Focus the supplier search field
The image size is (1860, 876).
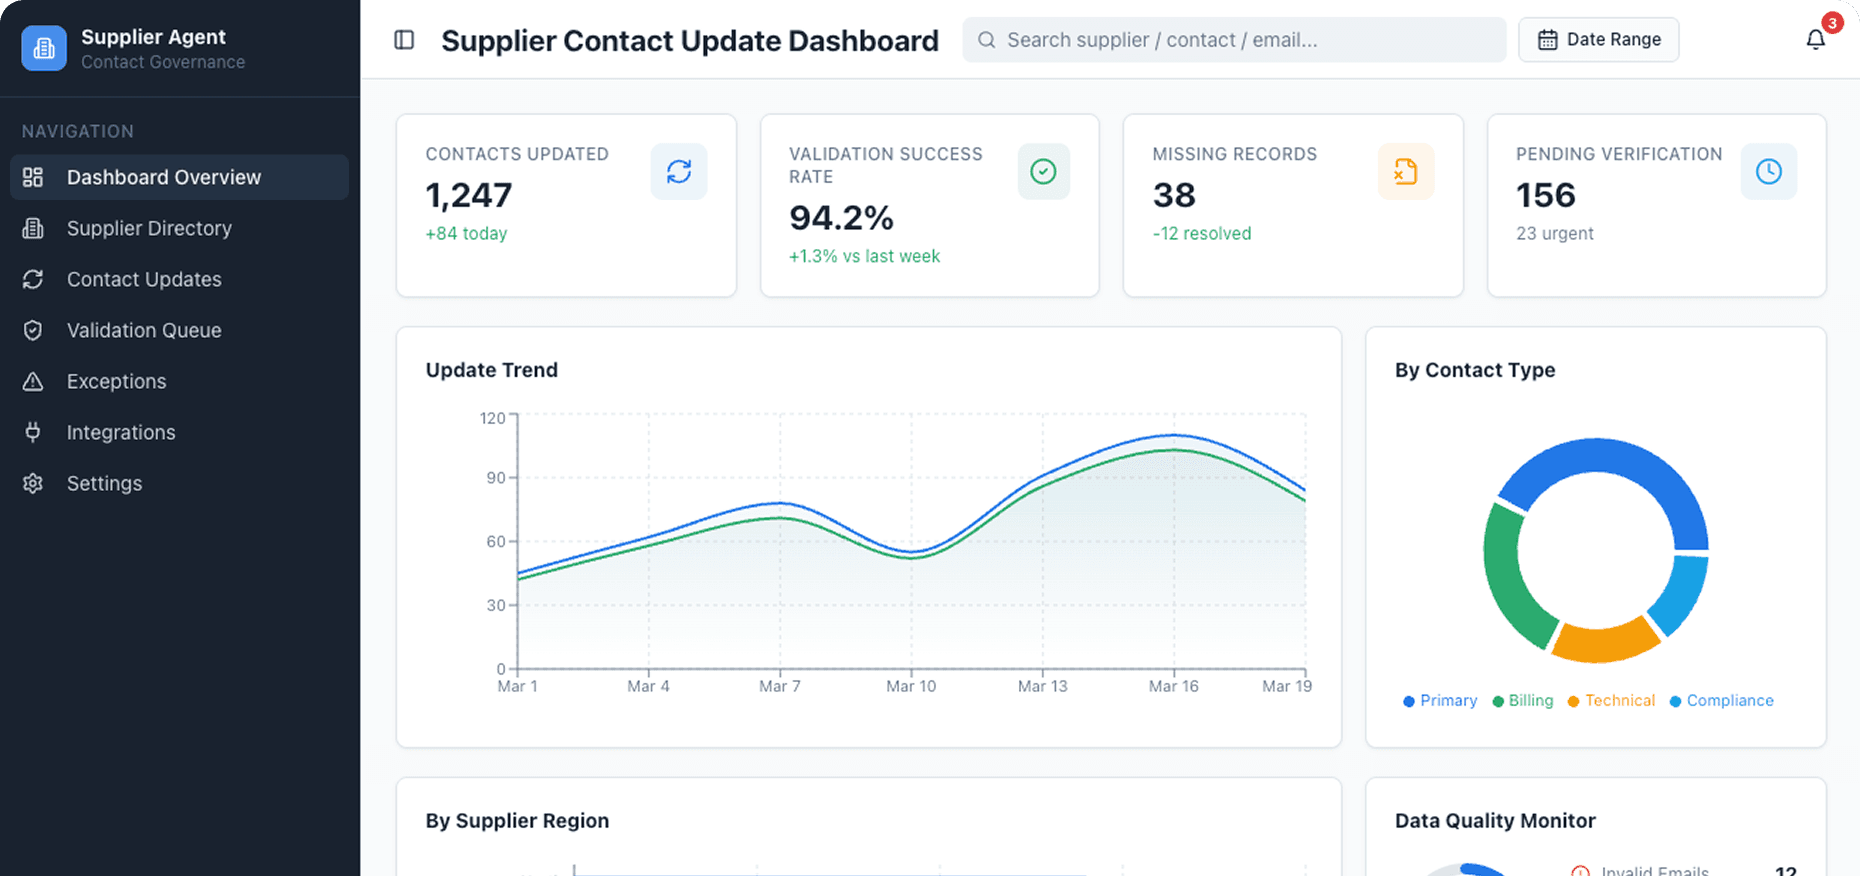[1234, 40]
